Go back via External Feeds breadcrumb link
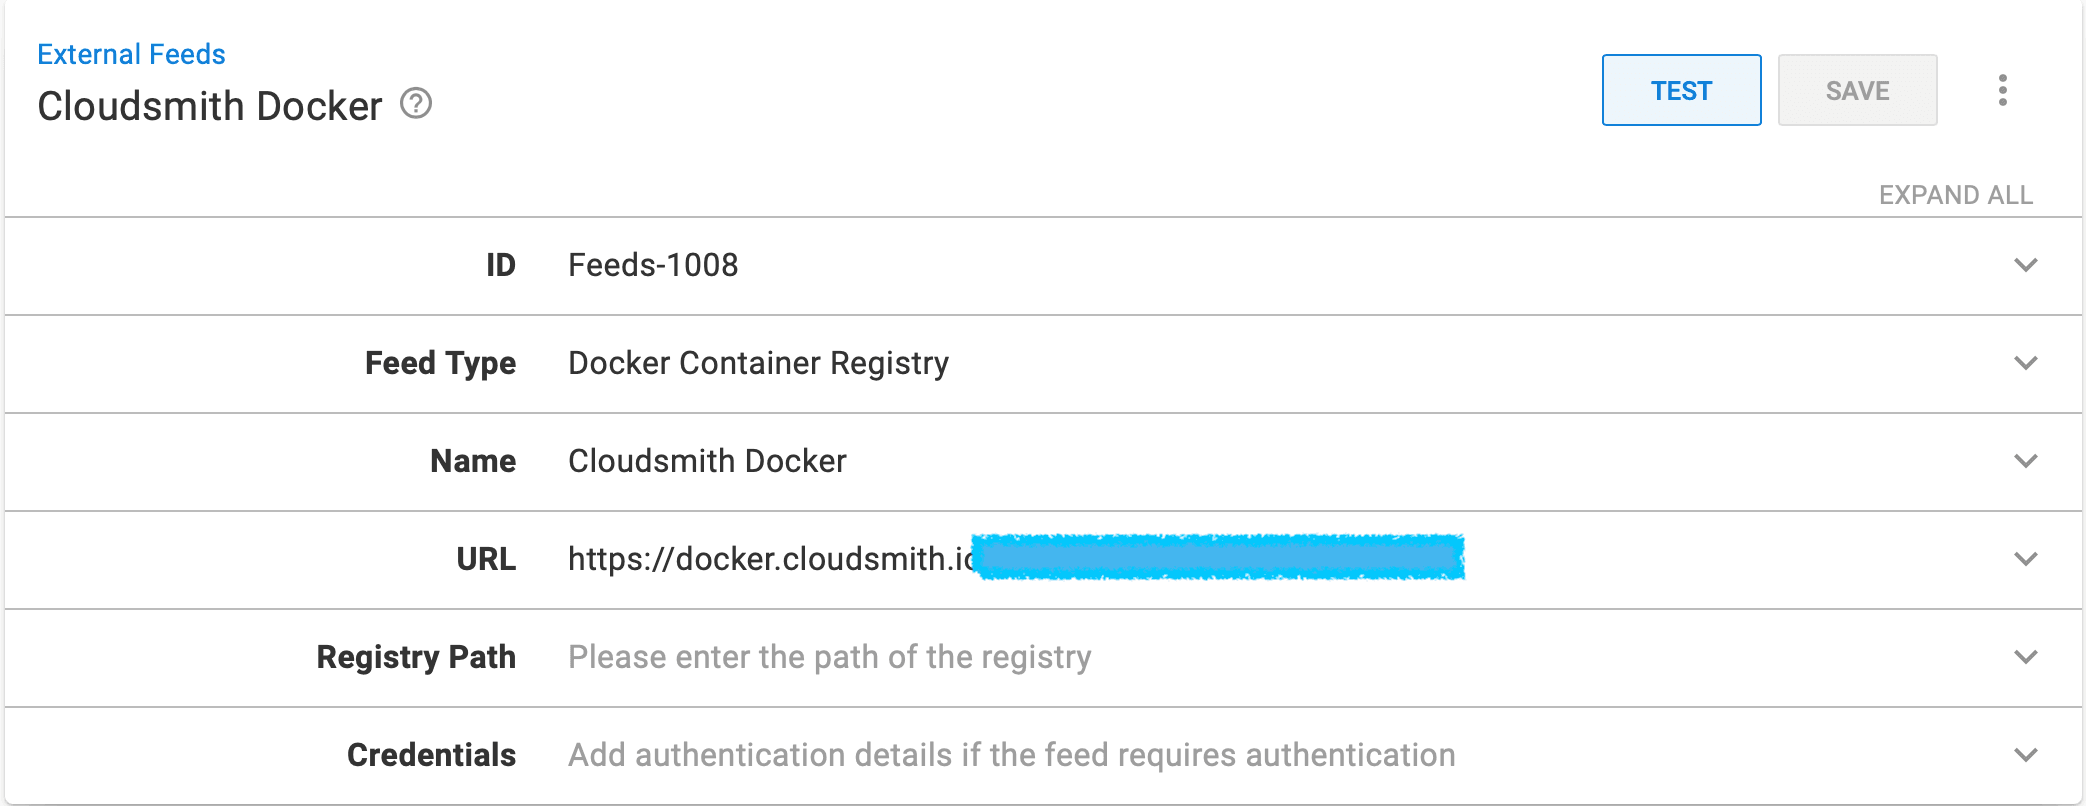Viewport: 2086px width, 806px height. (x=131, y=54)
